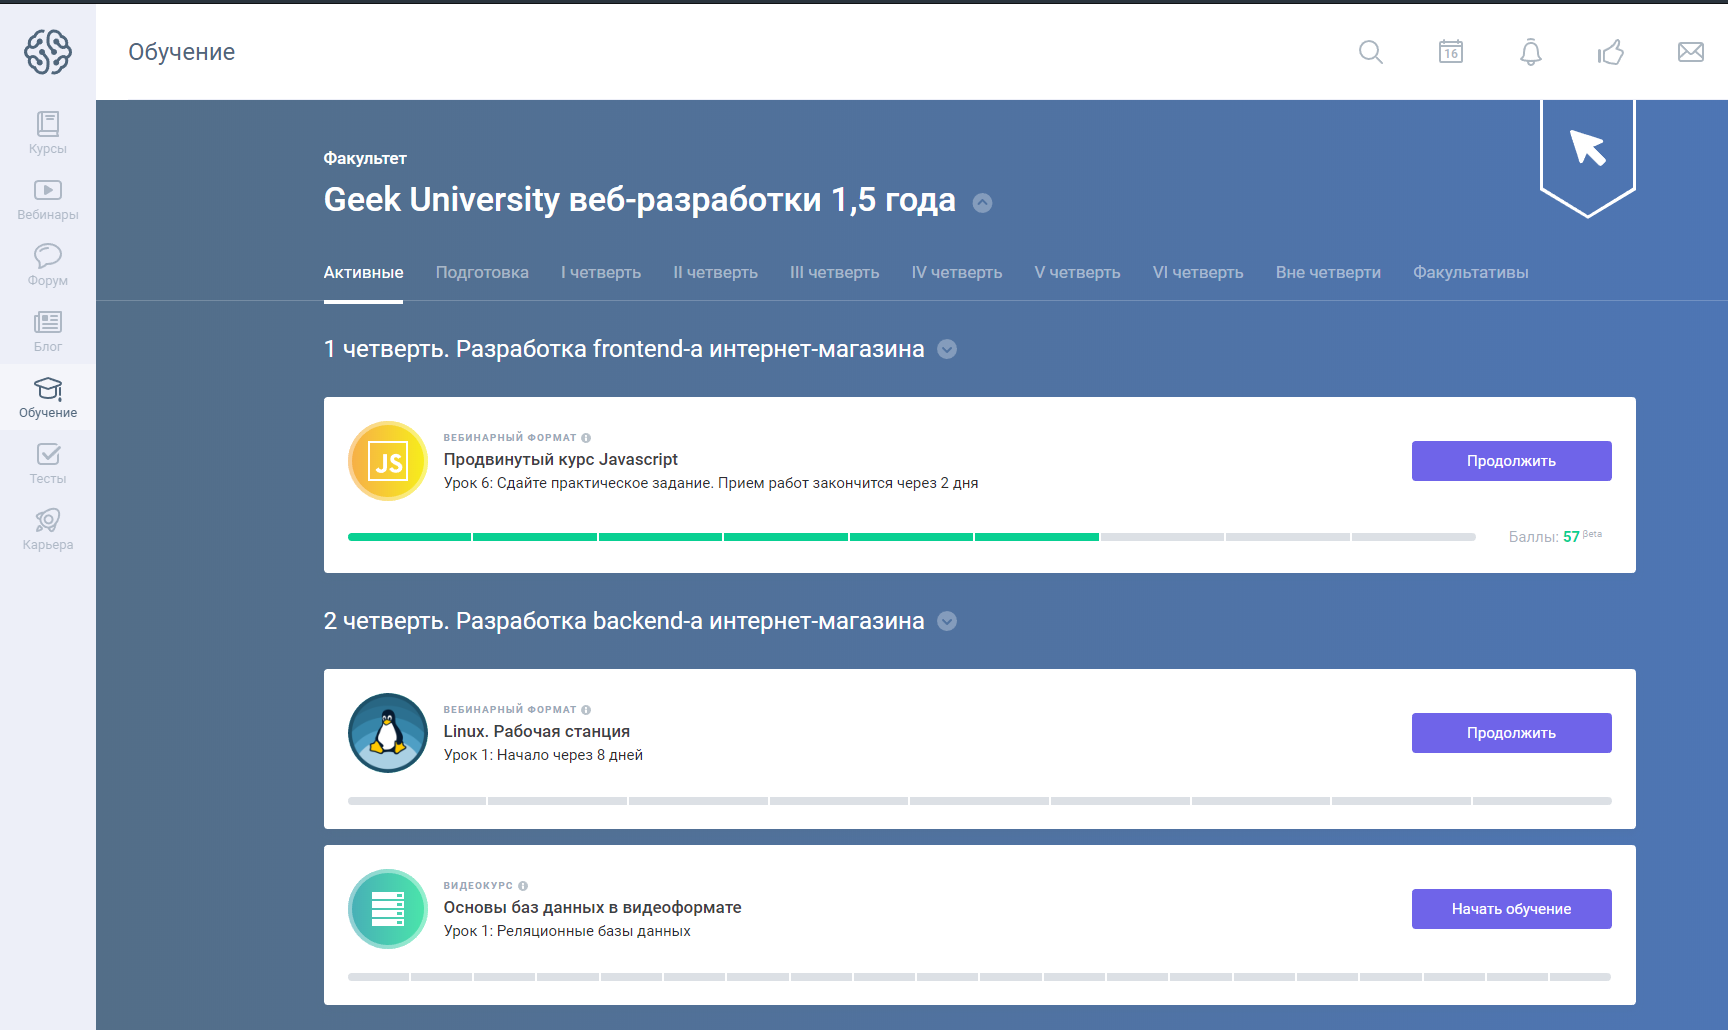1728x1030 pixels.
Task: Click the 2 четверть backend section heading
Action: point(624,621)
